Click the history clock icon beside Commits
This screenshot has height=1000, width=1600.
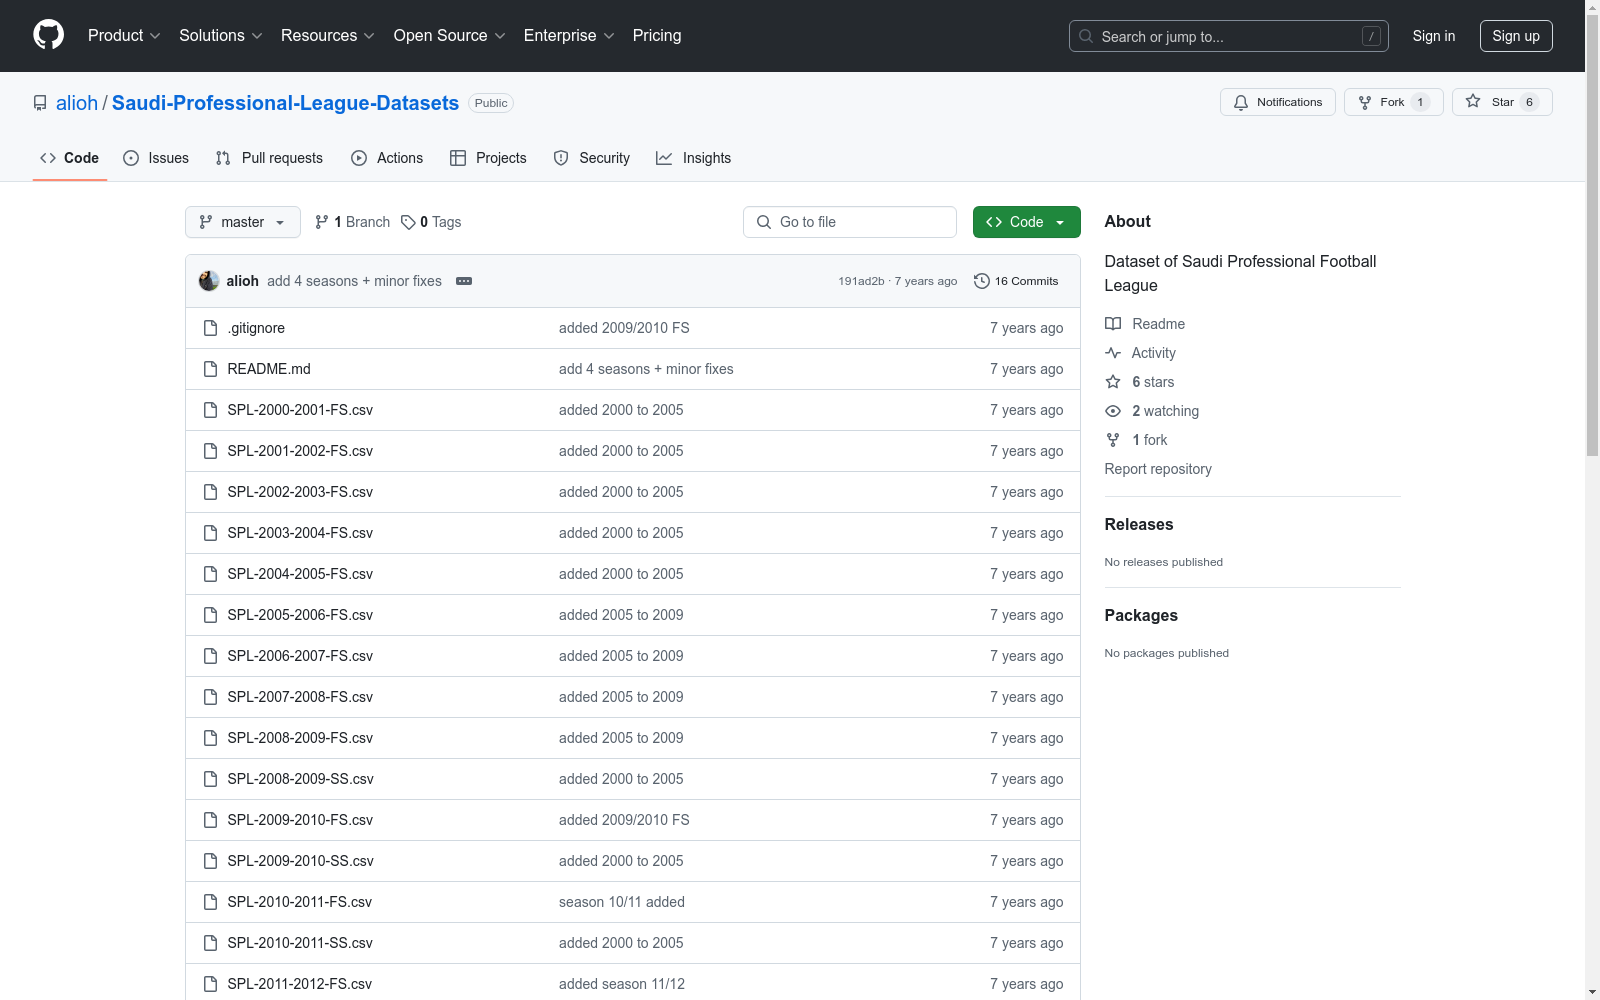[982, 281]
